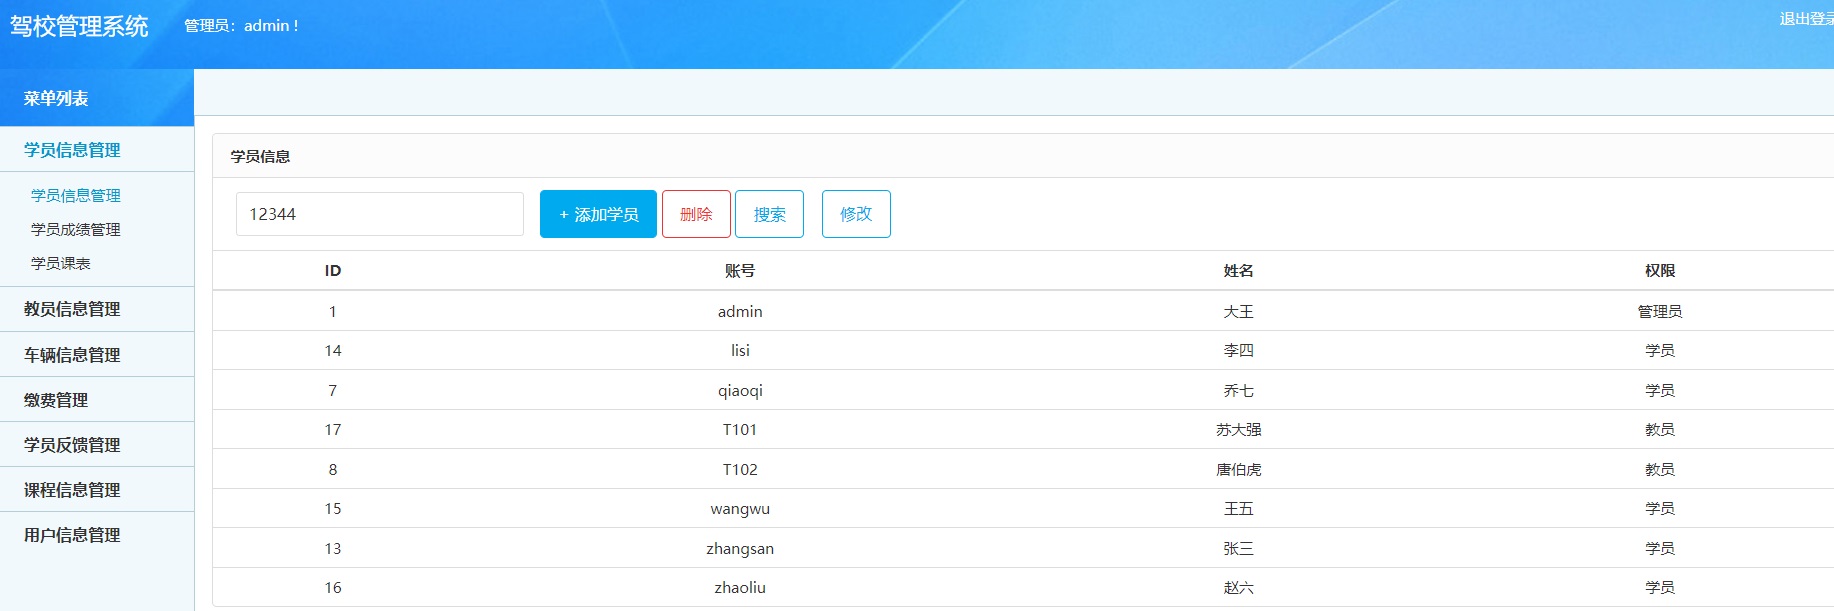Select the zhaoliu account cell
The image size is (1834, 611).
[740, 587]
